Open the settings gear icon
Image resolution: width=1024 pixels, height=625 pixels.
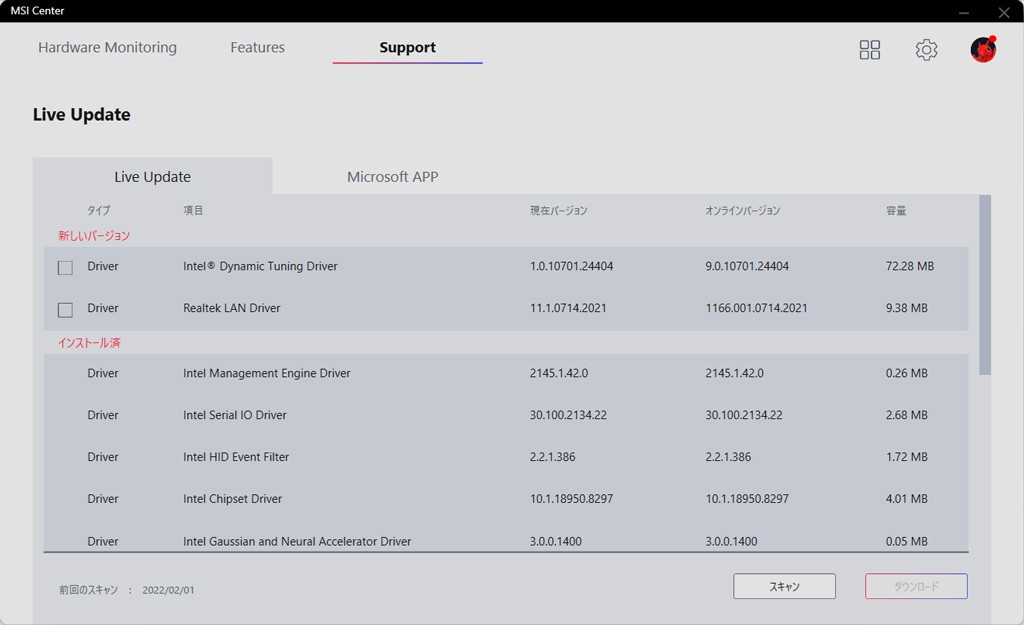click(x=927, y=50)
